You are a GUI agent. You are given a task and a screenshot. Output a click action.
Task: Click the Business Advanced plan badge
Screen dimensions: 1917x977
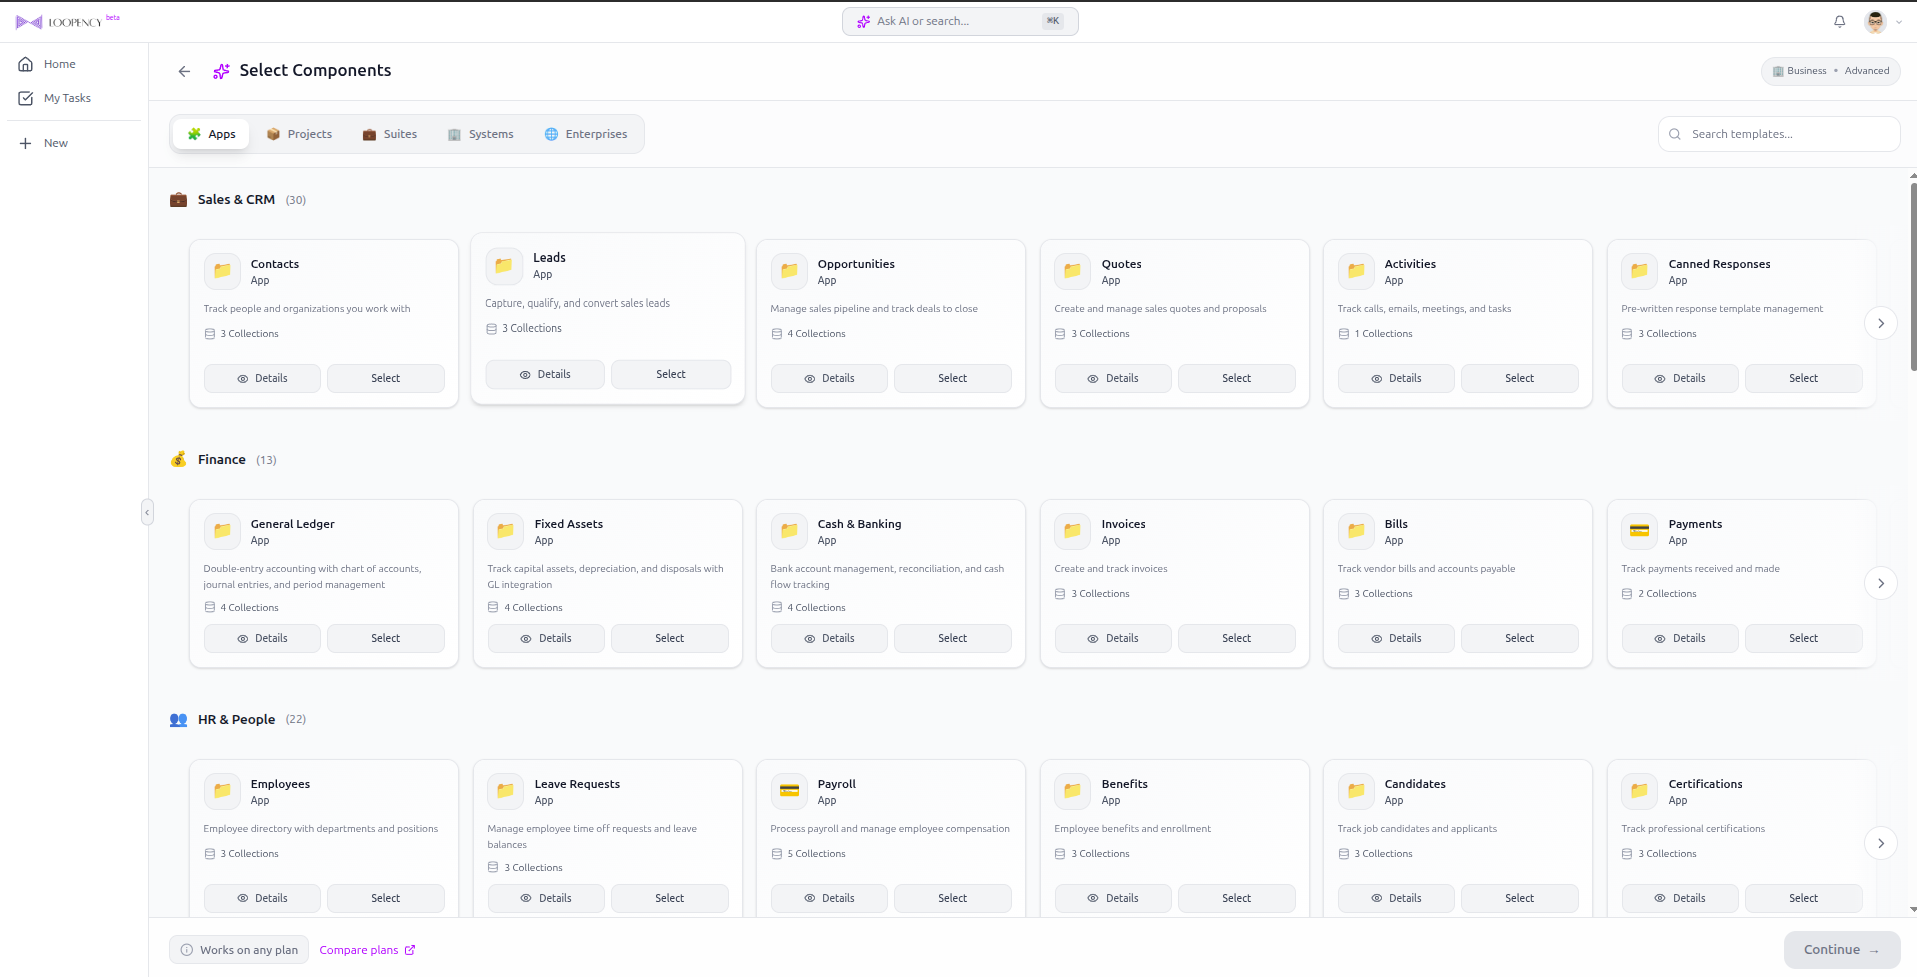(1830, 70)
